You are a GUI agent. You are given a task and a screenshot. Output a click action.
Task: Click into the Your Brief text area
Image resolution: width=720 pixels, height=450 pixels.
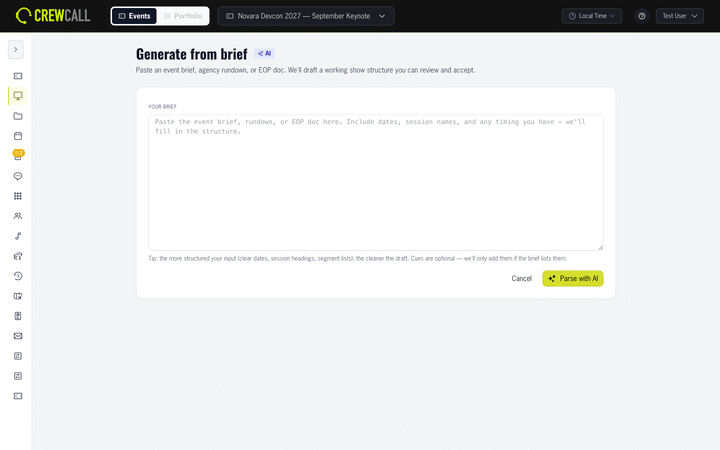(376, 182)
